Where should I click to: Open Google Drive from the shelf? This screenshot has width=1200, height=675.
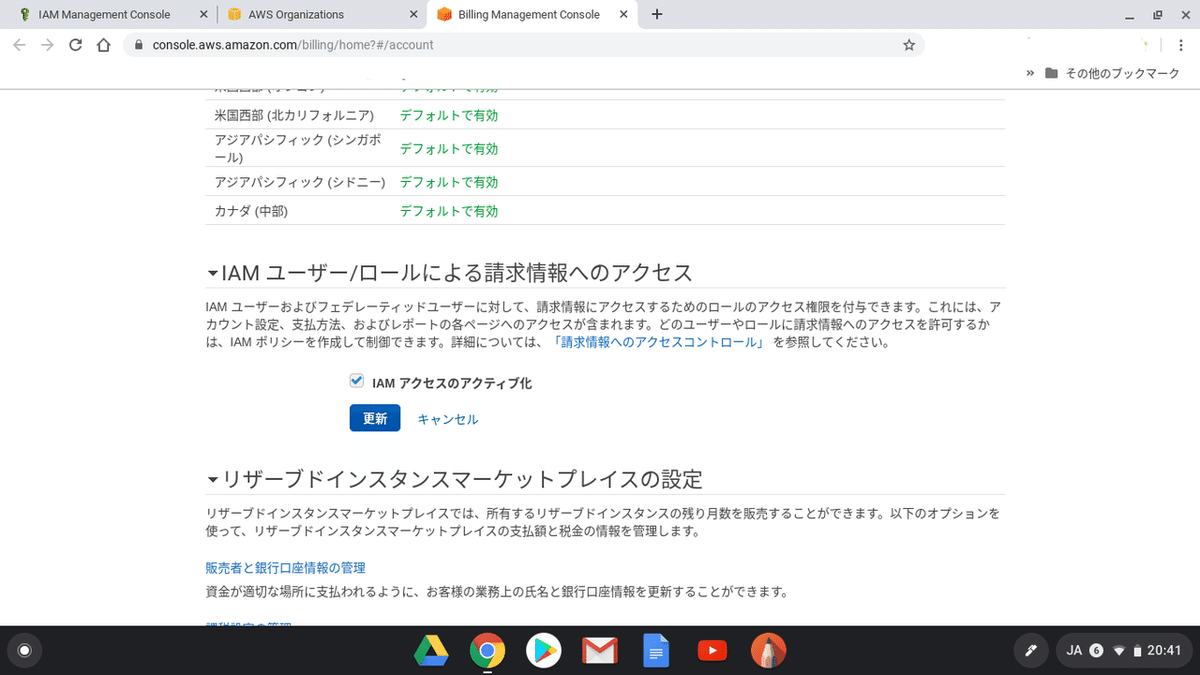tap(431, 651)
